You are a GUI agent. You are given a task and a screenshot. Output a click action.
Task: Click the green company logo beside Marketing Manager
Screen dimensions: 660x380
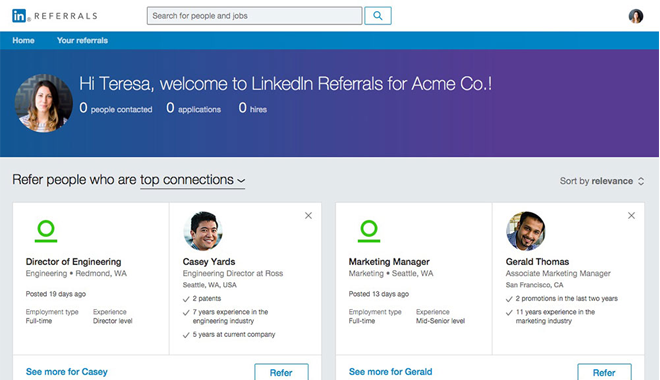tap(369, 231)
